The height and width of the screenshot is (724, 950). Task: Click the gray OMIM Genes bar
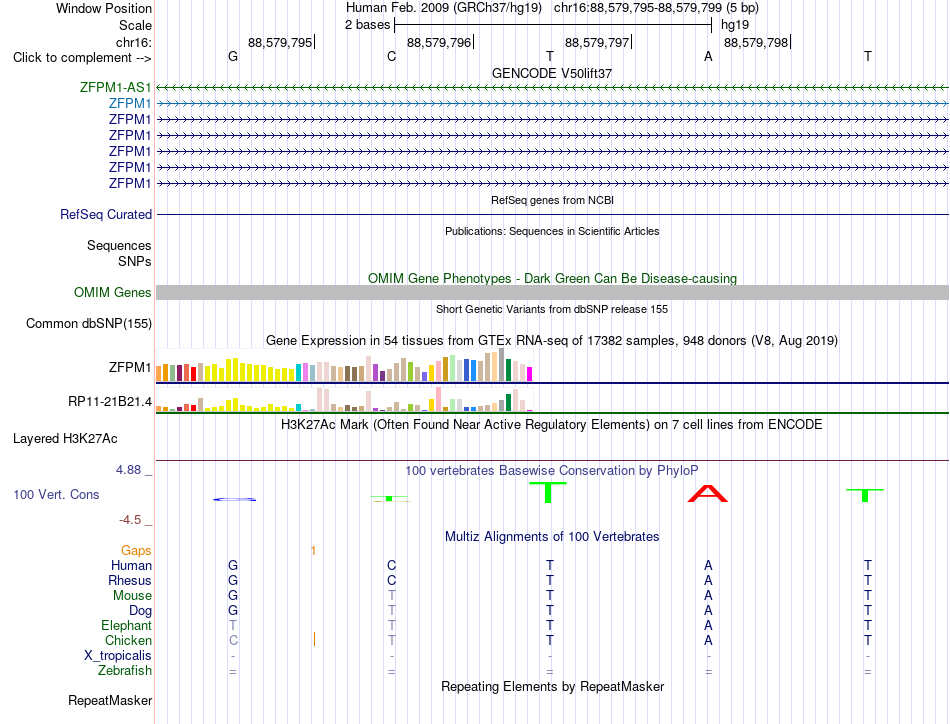click(552, 293)
